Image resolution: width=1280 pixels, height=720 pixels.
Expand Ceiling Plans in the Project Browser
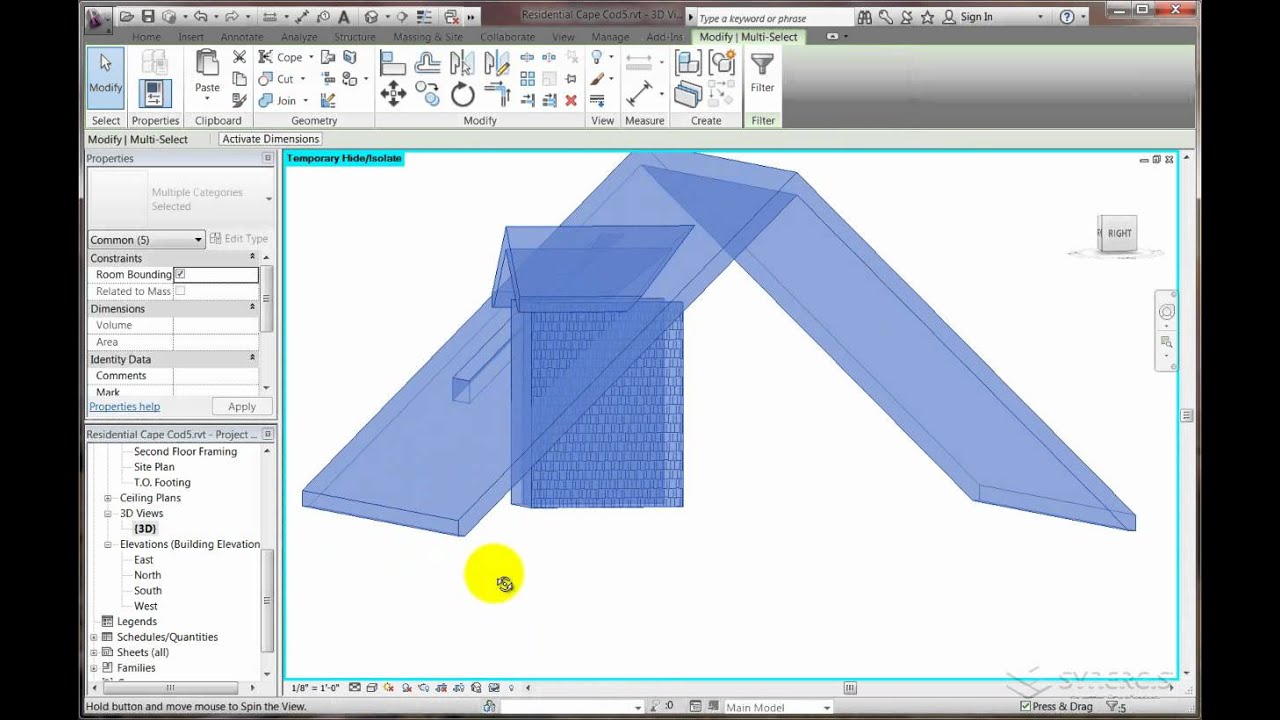click(108, 497)
